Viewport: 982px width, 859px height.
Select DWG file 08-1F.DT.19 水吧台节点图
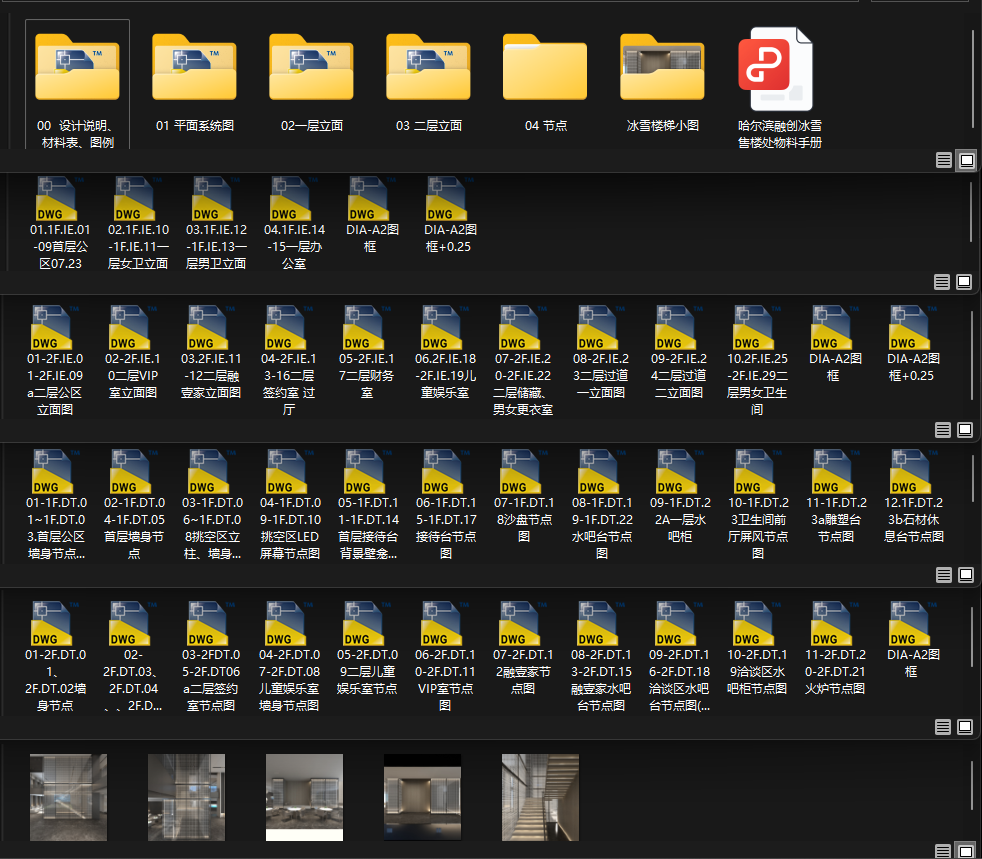(602, 505)
